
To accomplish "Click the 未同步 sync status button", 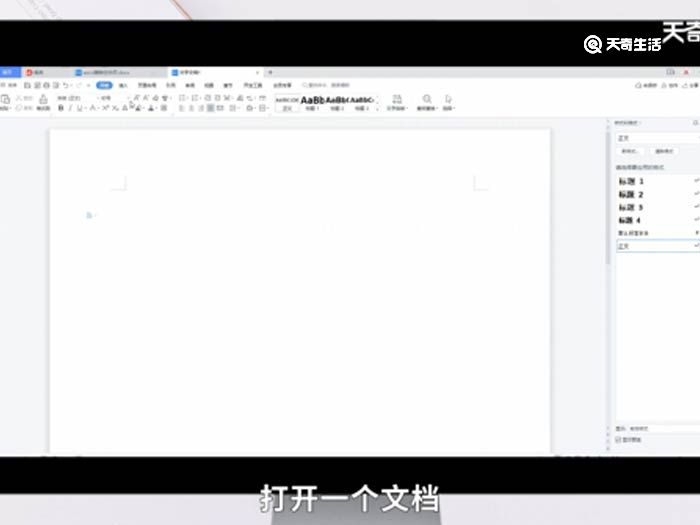I will (x=646, y=85).
